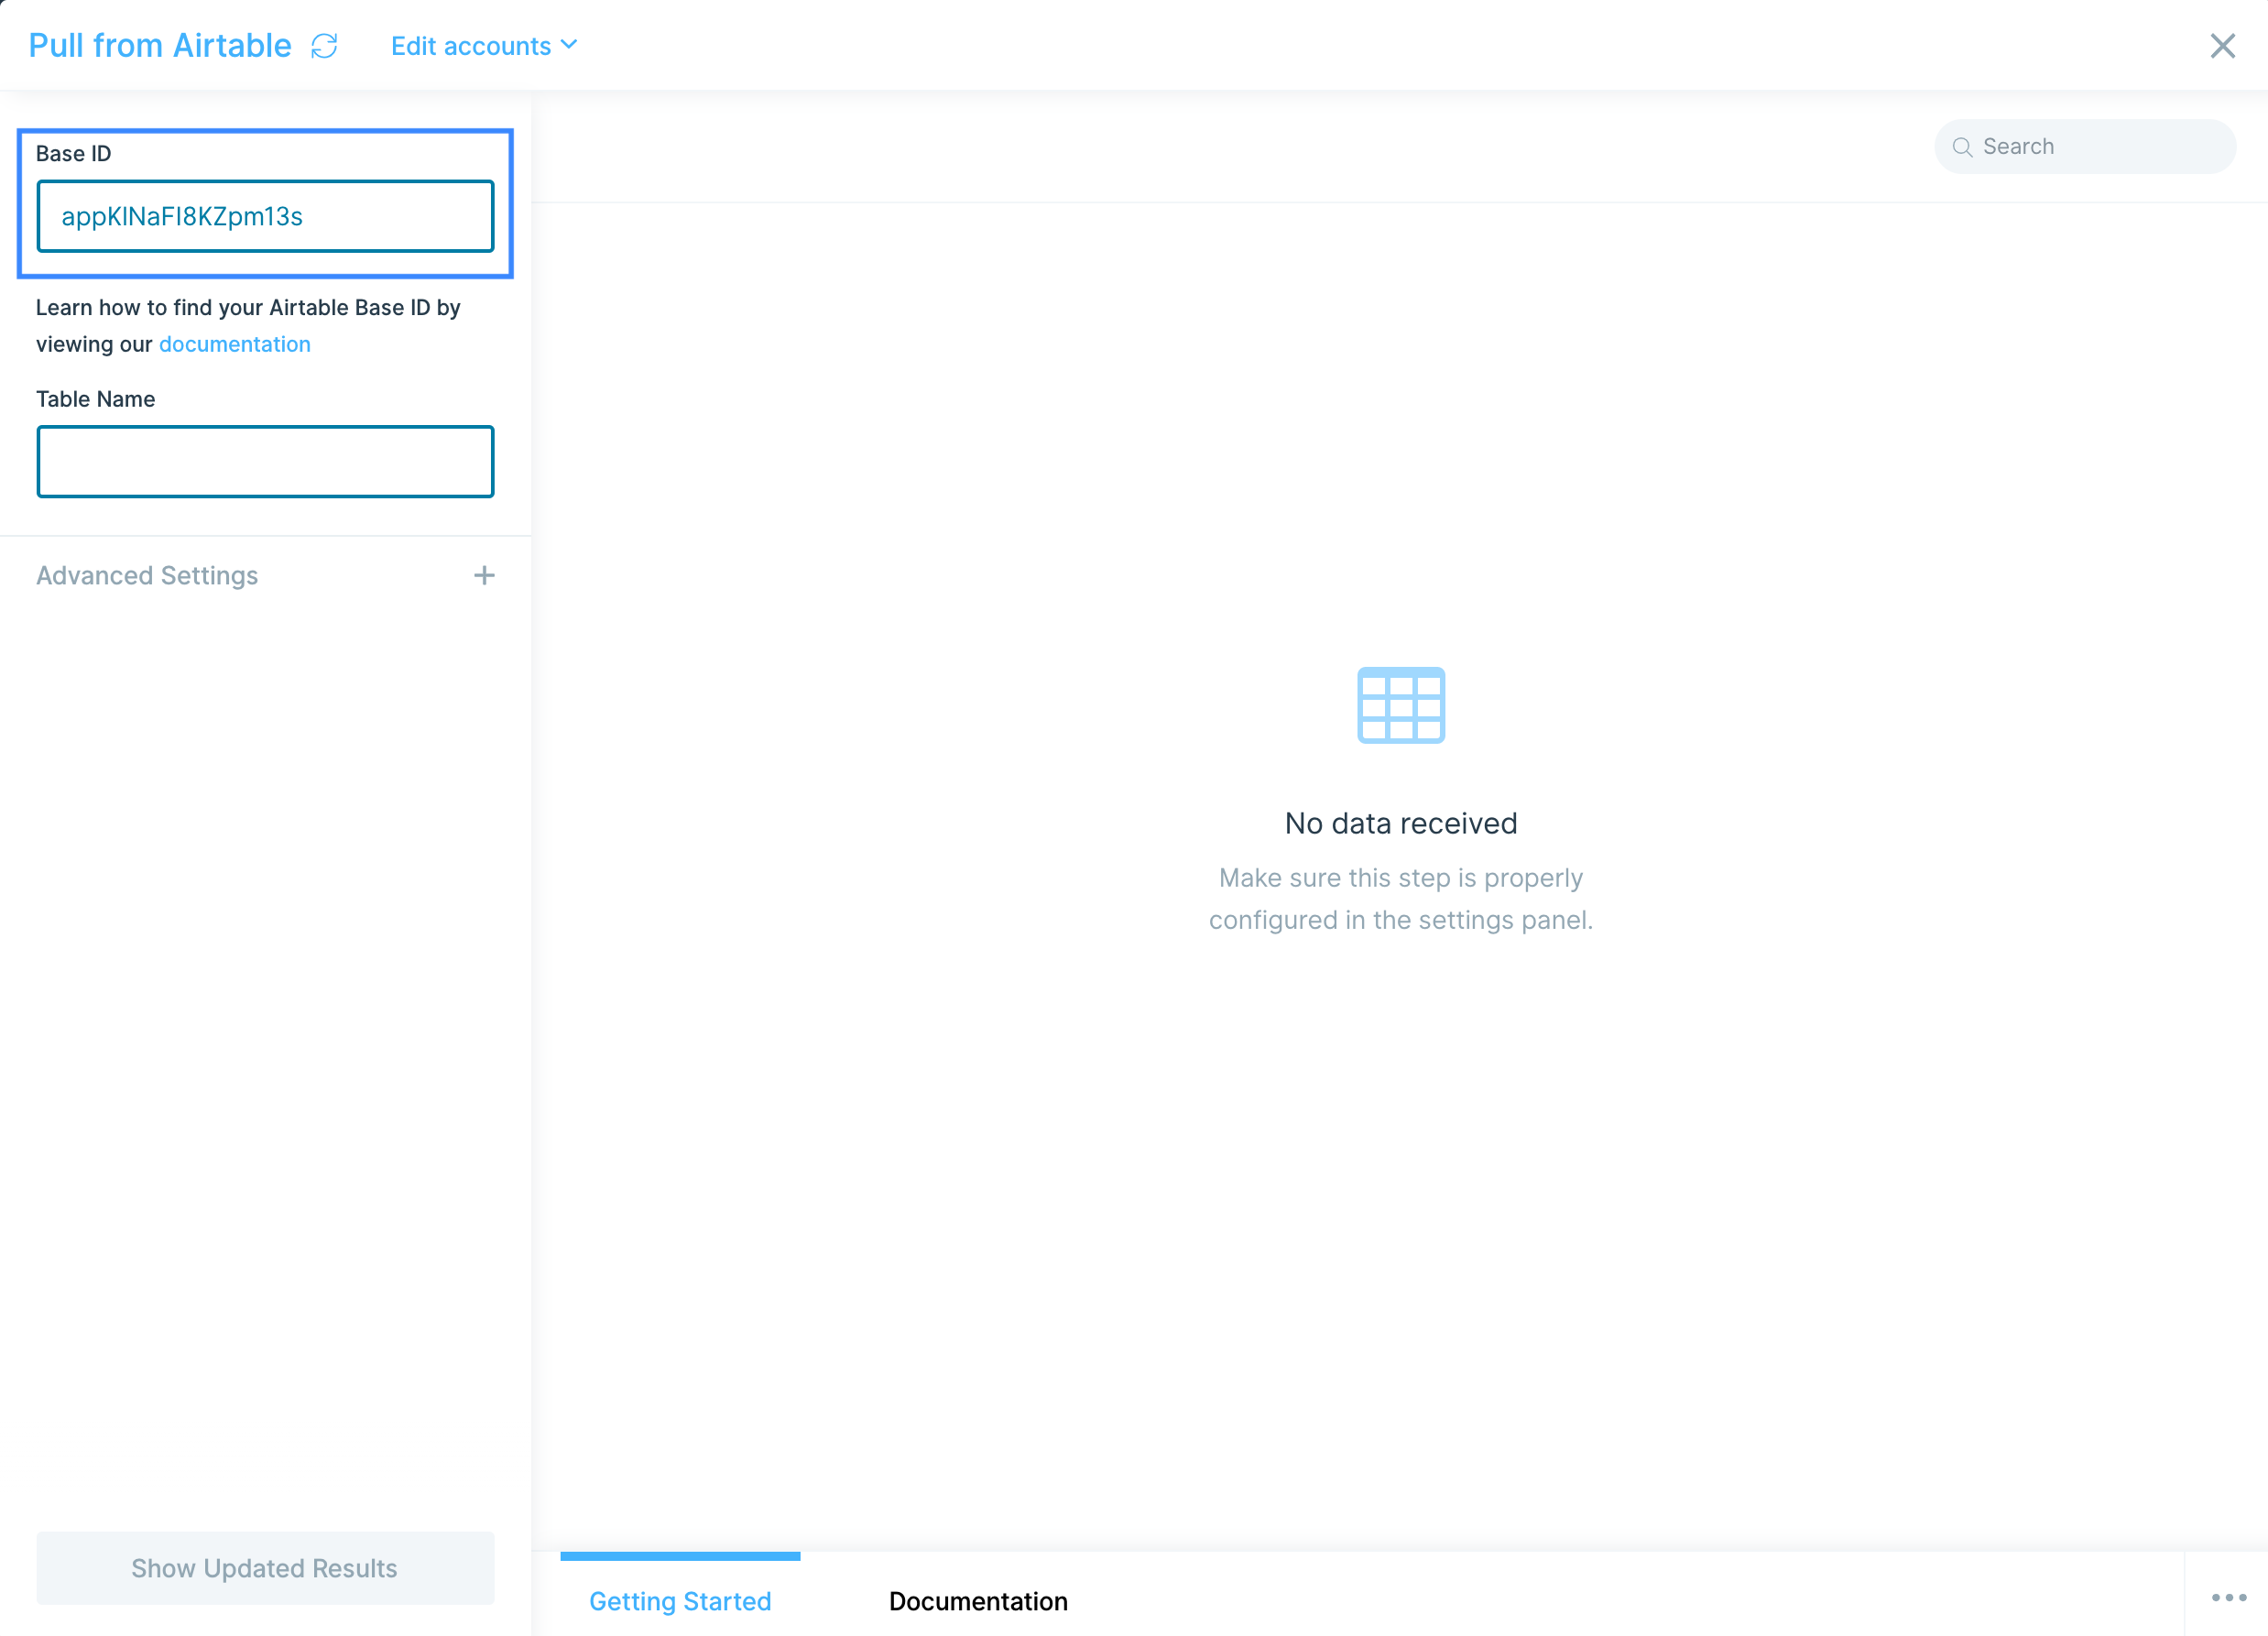This screenshot has height=1636, width=2268.
Task: Click the refresh icon beside Pull from Airtable
Action: pyautogui.click(x=324, y=46)
